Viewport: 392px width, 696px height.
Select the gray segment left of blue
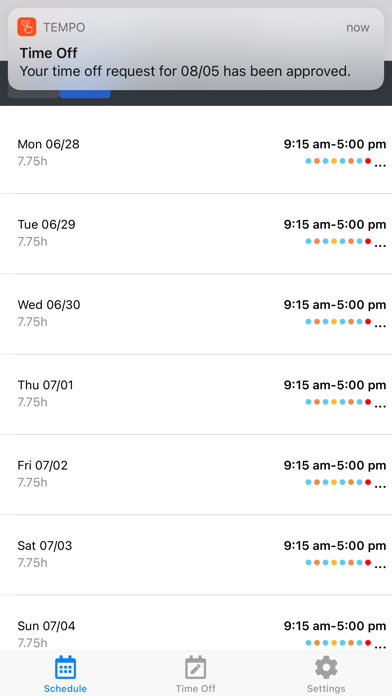pyautogui.click(x=33, y=94)
